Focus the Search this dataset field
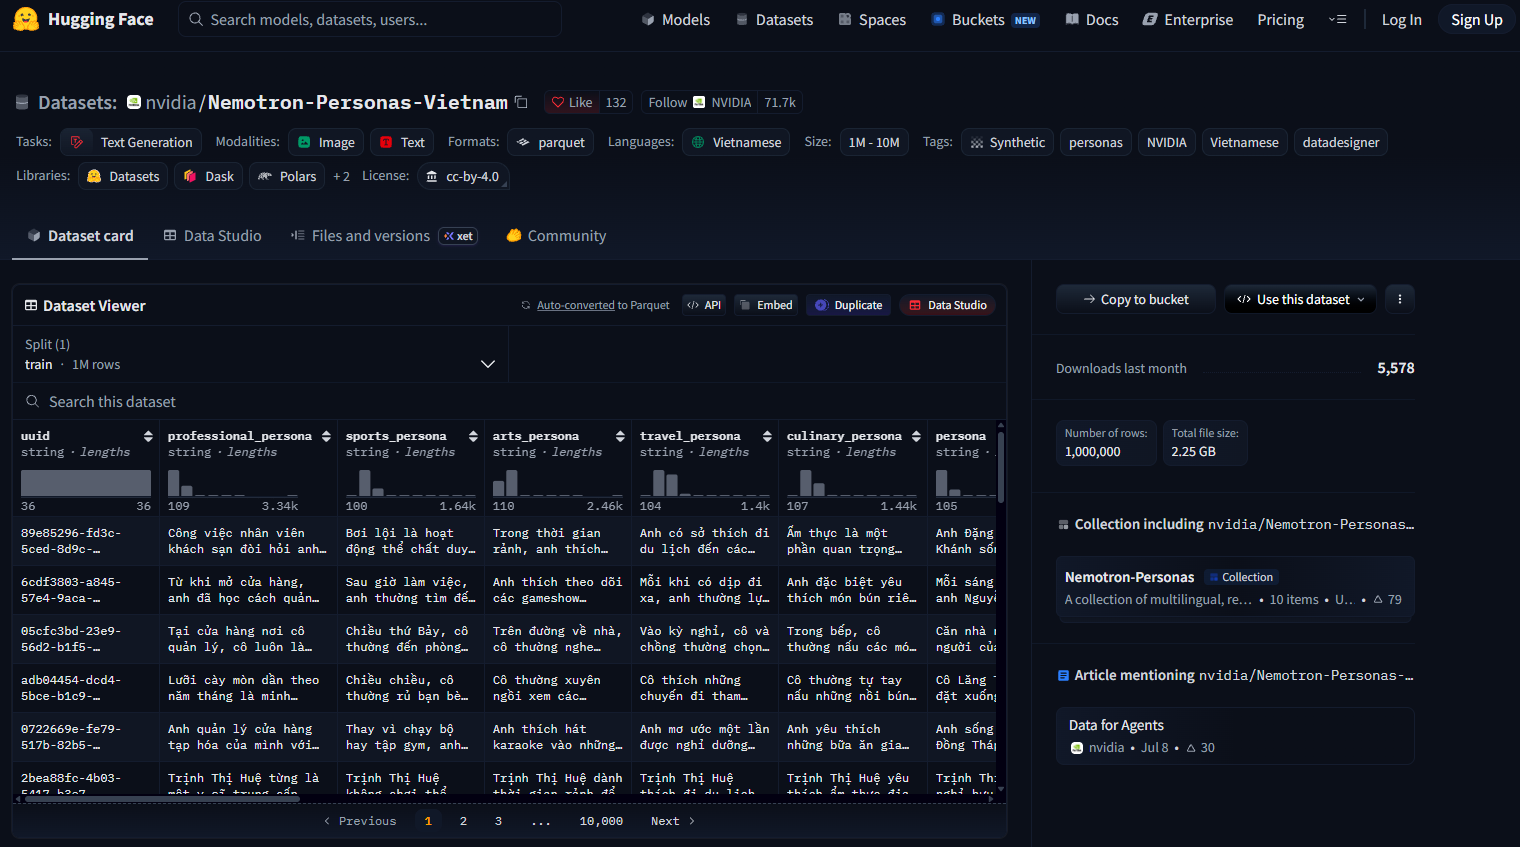Screen dimensions: 1520x847 tap(510, 401)
